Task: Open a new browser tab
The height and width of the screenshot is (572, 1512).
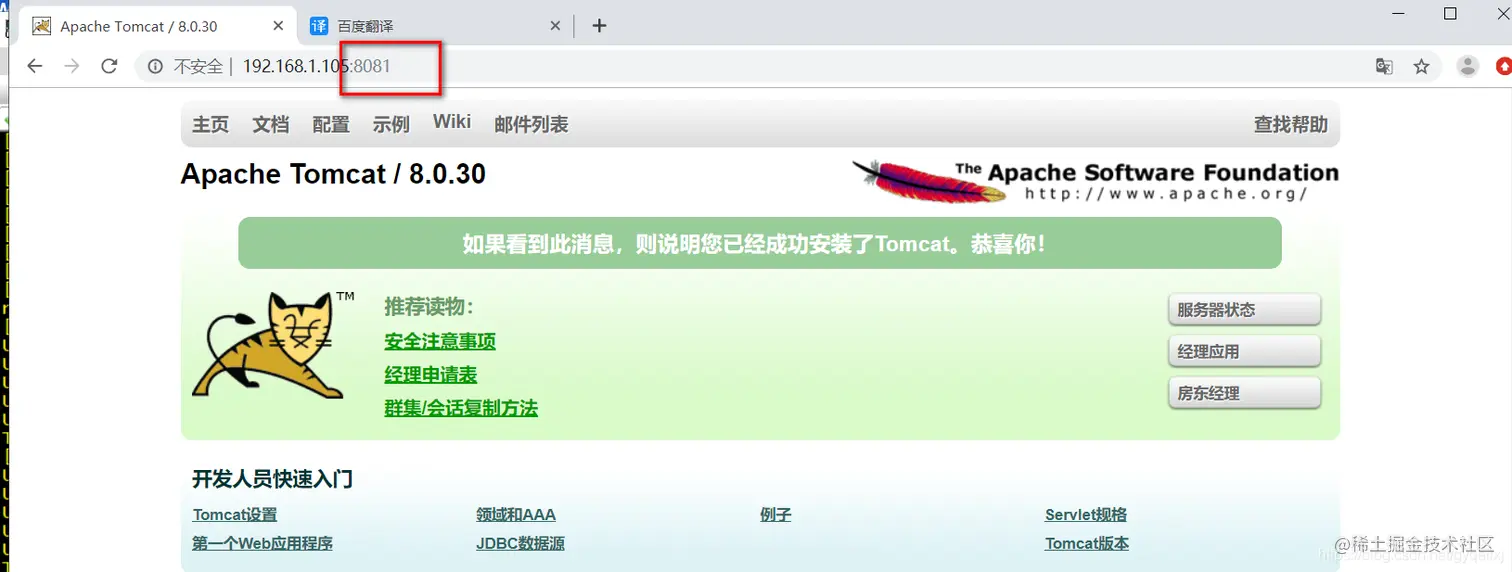Action: [599, 26]
